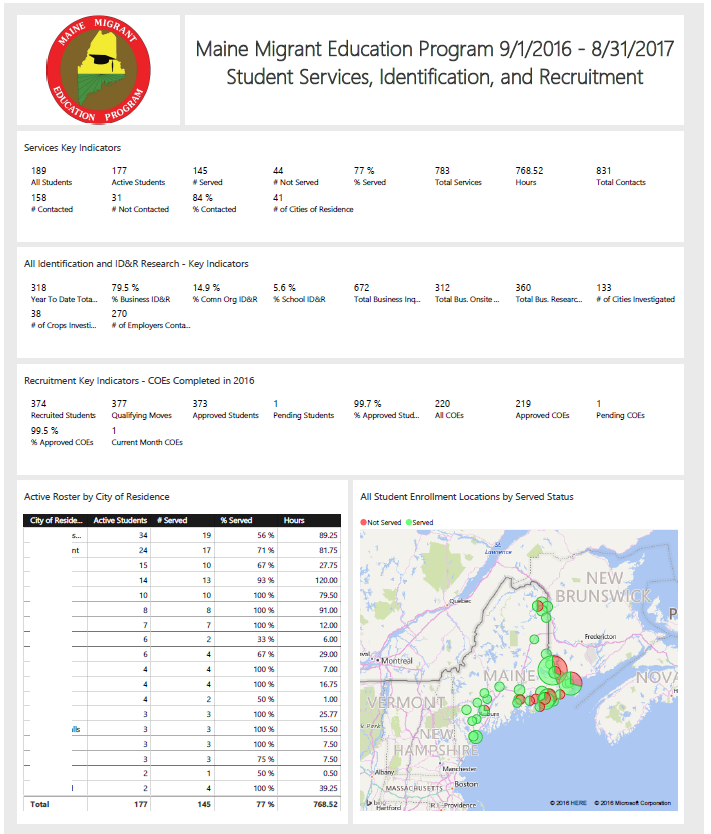The height and width of the screenshot is (834, 711).
Task: Select the 270 # of Employers Contacted card
Action: point(150,319)
